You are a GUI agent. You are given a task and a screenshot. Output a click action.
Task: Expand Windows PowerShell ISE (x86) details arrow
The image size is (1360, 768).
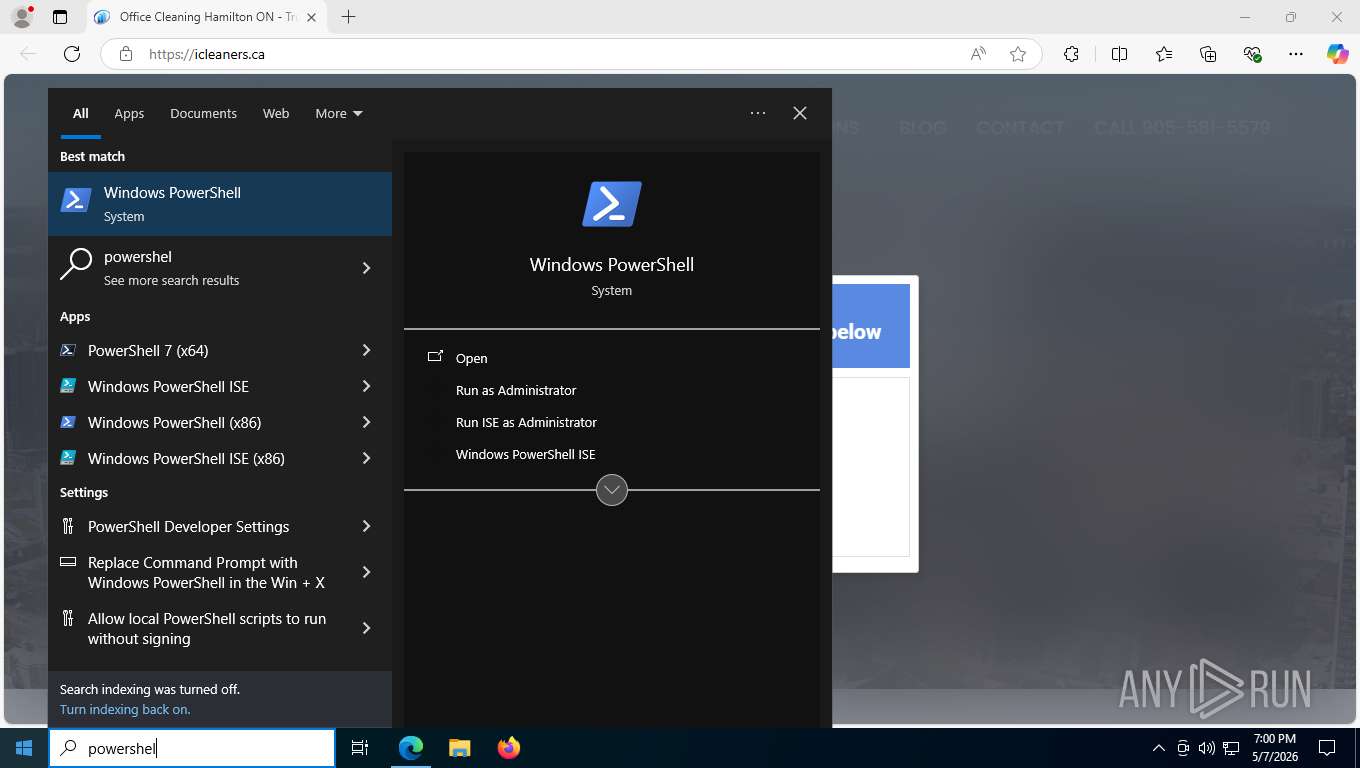click(x=366, y=458)
